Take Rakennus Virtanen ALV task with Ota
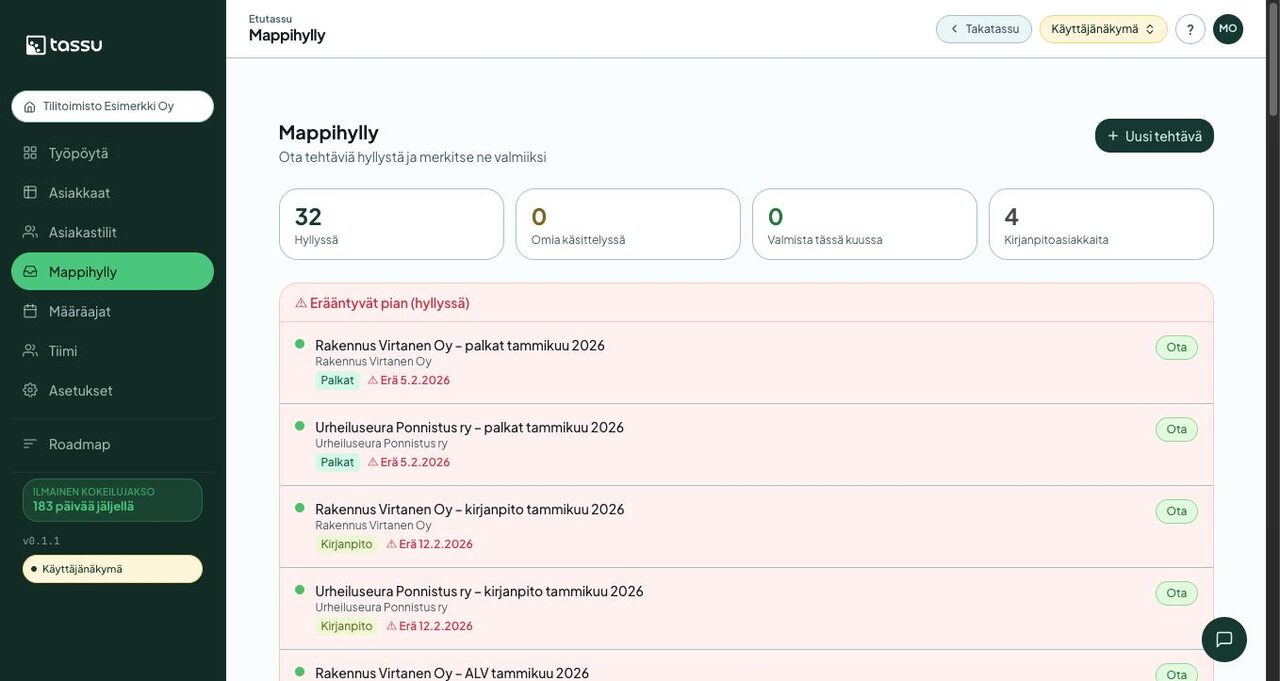1280x681 pixels. (1176, 674)
